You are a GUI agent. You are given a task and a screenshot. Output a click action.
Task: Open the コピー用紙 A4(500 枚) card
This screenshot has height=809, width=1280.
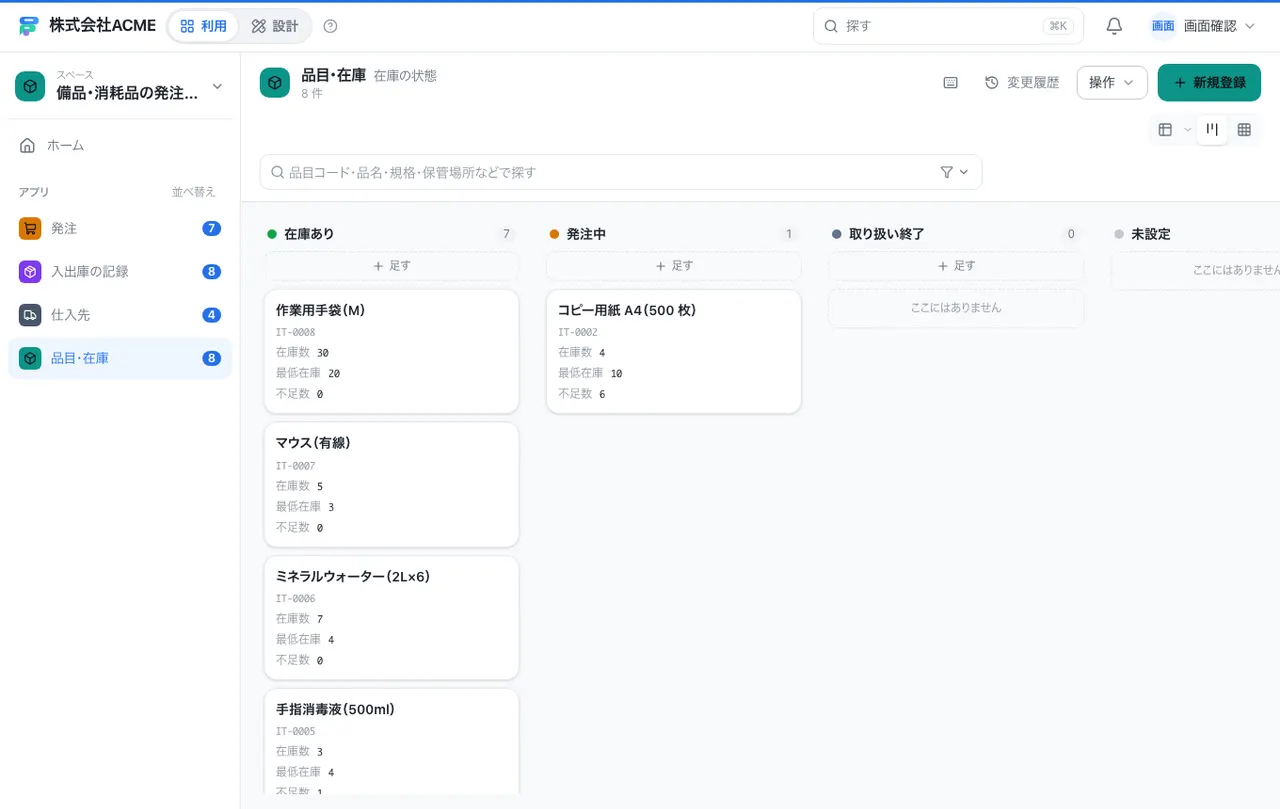[673, 351]
